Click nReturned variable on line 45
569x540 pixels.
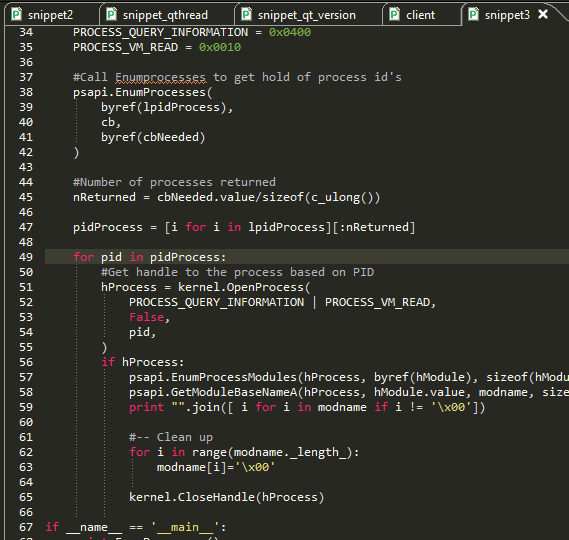click(104, 197)
